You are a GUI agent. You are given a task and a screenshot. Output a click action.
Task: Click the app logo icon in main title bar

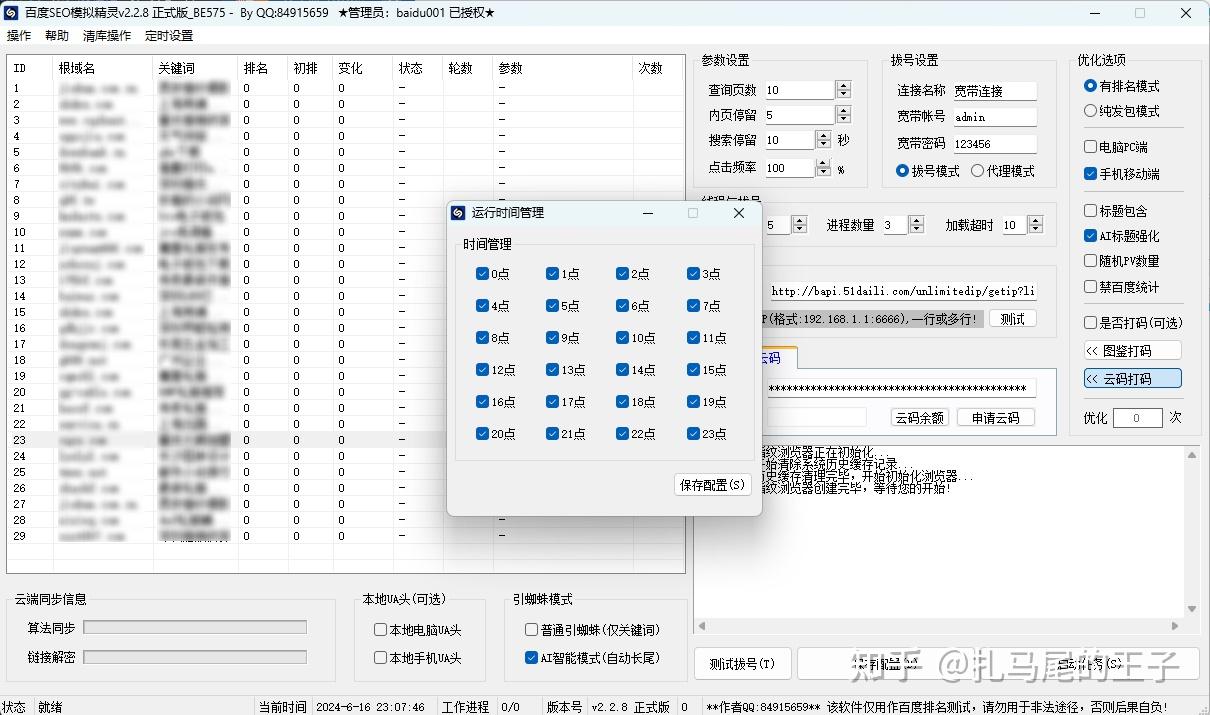(x=11, y=13)
